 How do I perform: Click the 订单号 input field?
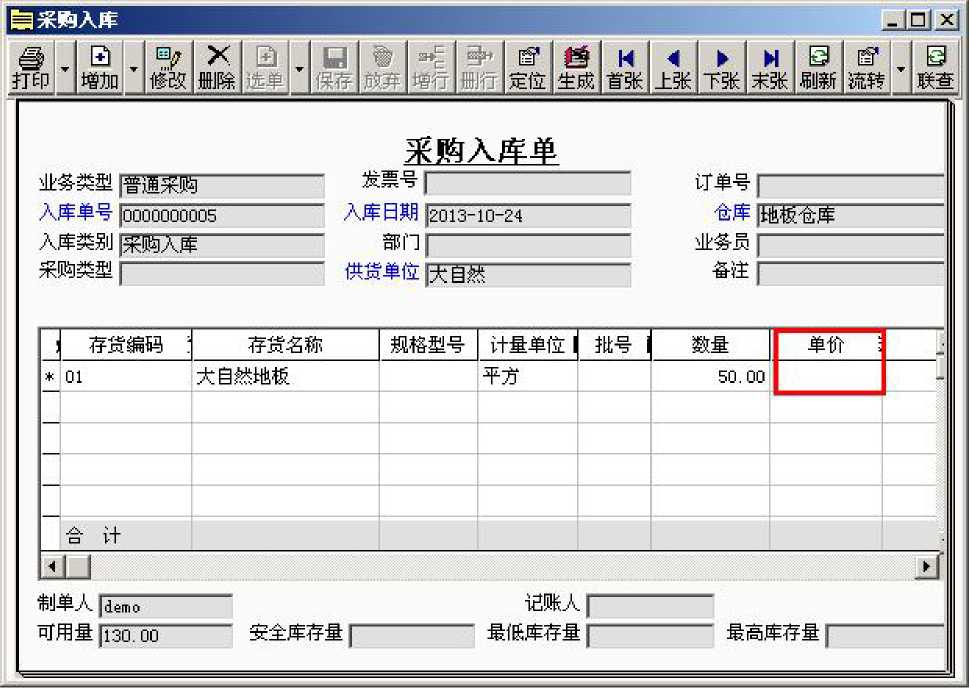click(851, 185)
